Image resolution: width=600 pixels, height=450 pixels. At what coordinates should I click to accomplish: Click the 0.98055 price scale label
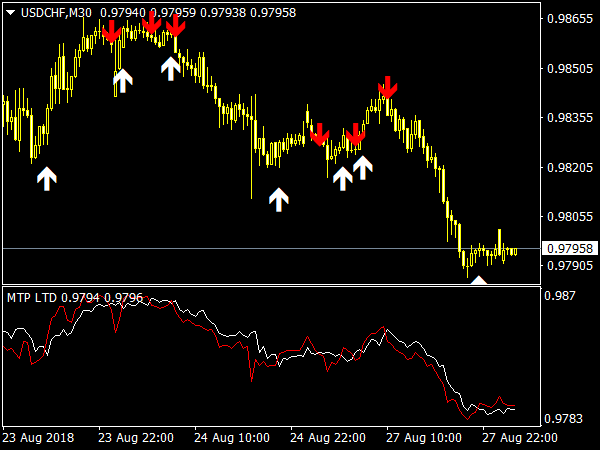click(570, 217)
